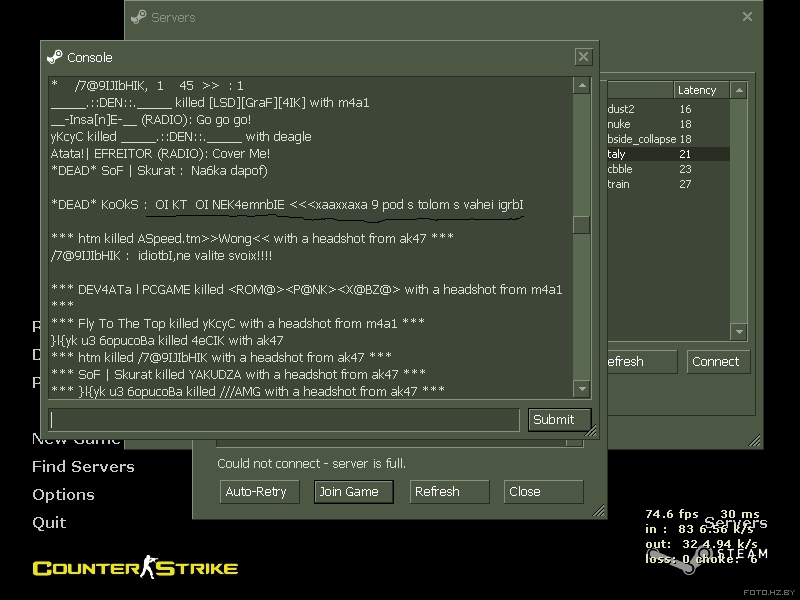Submit the console command

coord(560,420)
